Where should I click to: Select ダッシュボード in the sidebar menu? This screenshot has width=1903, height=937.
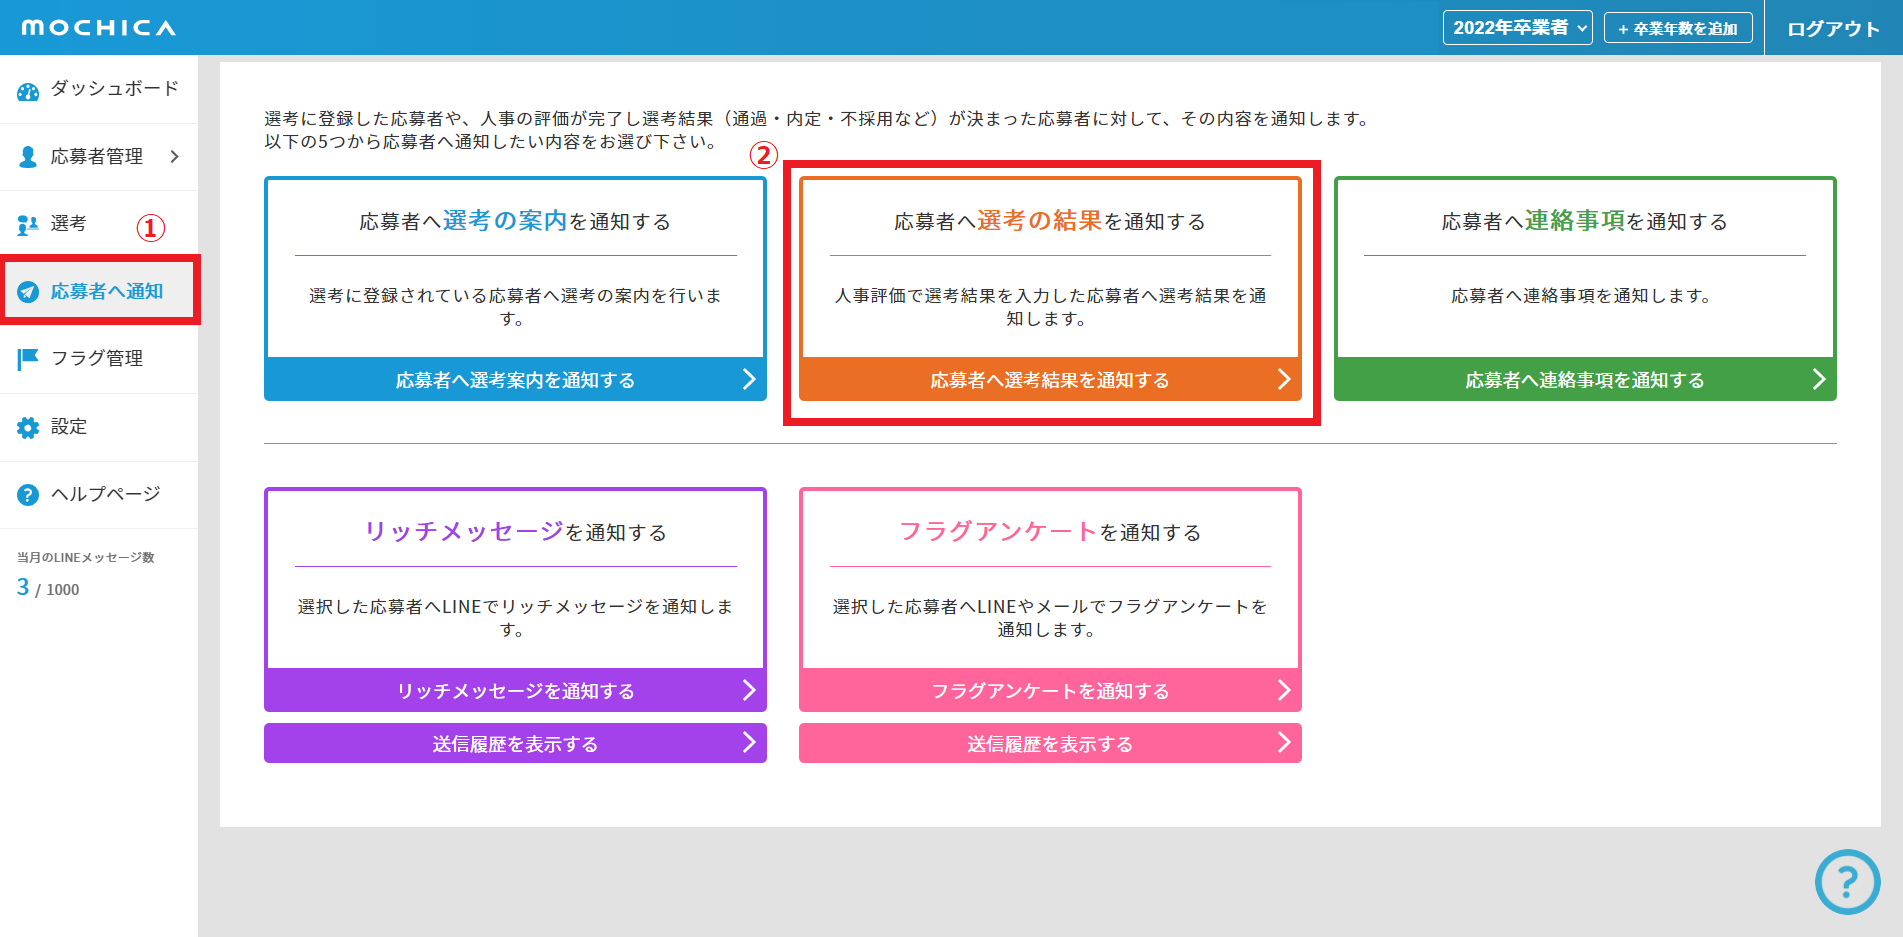114,89
